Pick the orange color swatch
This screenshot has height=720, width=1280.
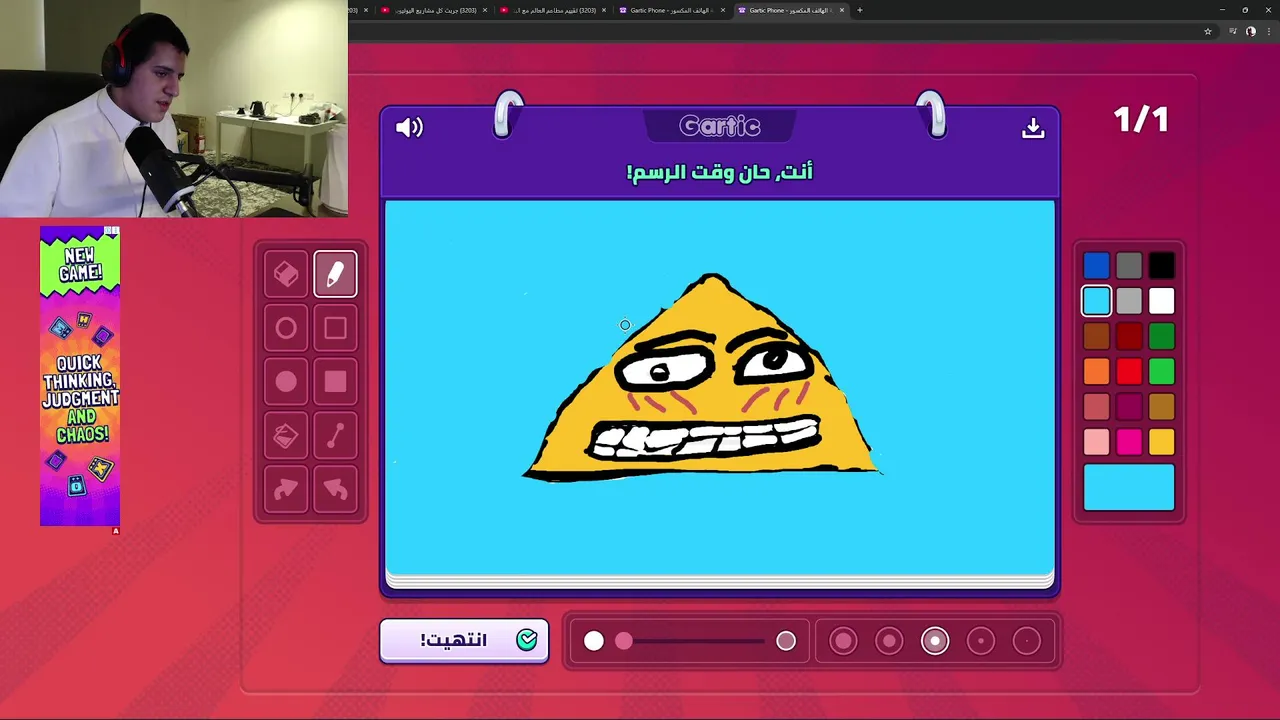1096,371
